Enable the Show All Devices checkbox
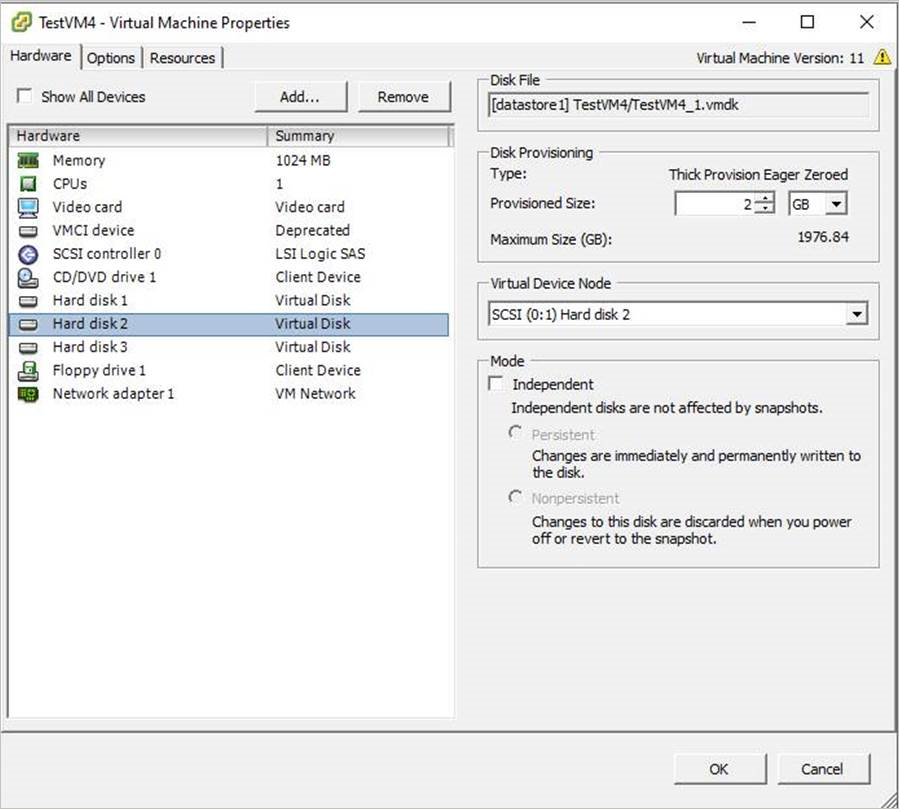 pos(24,96)
